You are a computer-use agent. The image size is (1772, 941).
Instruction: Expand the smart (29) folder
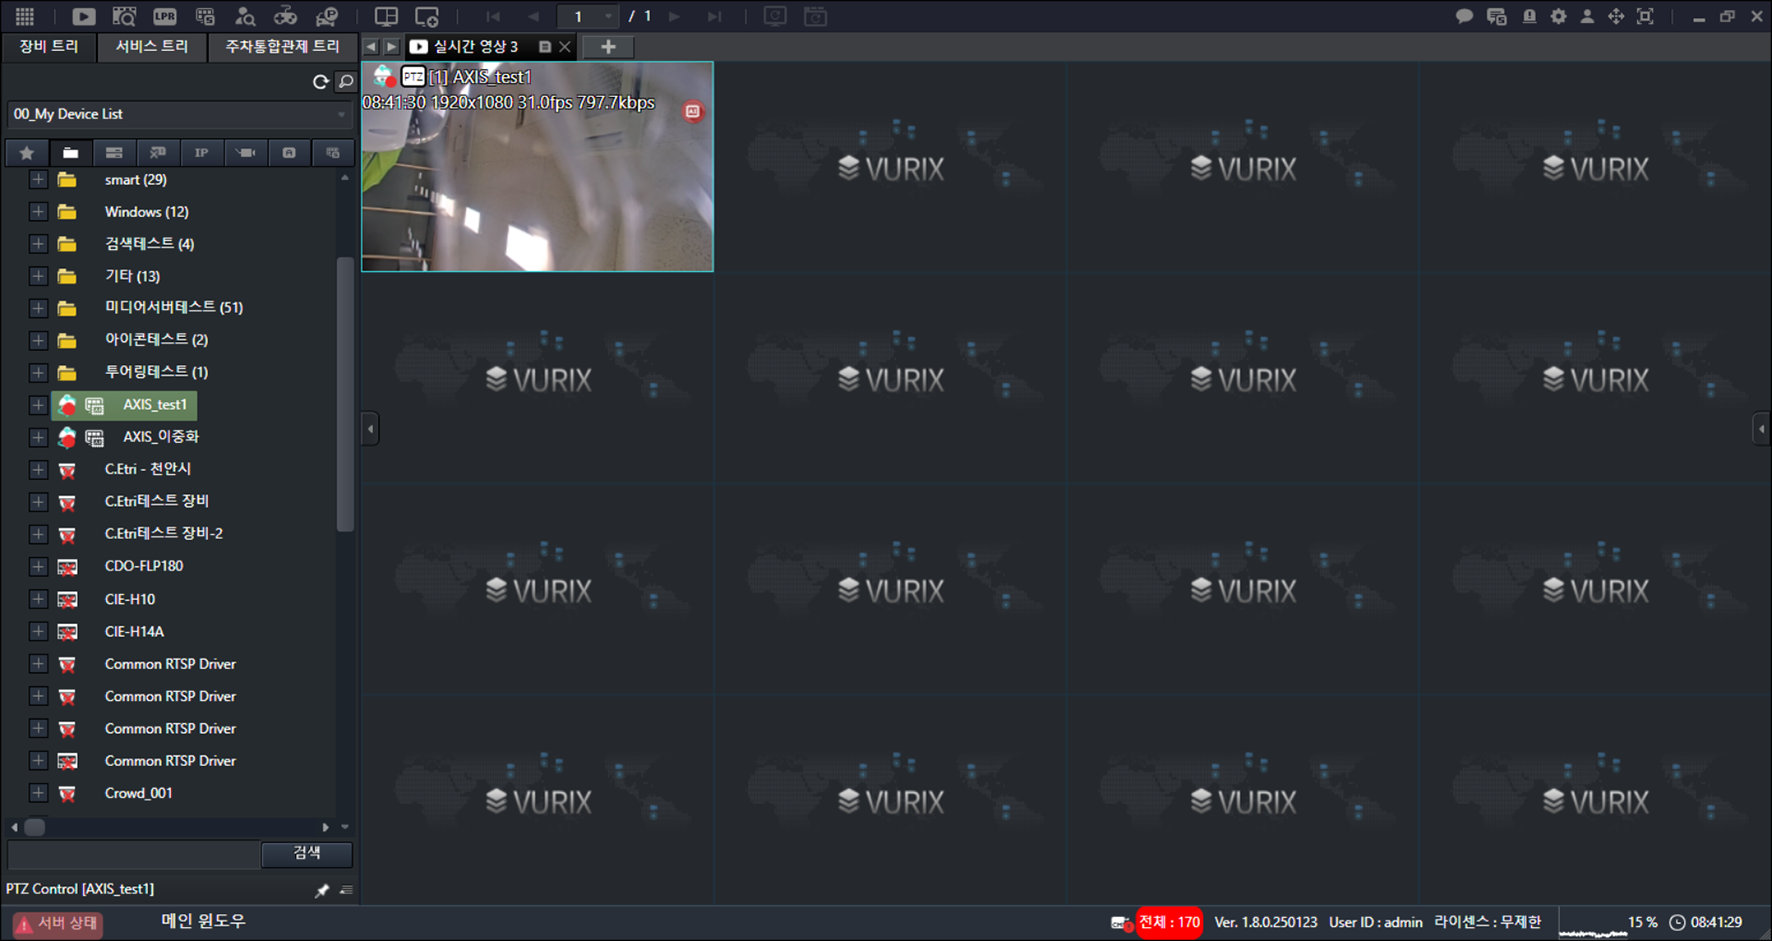[38, 180]
